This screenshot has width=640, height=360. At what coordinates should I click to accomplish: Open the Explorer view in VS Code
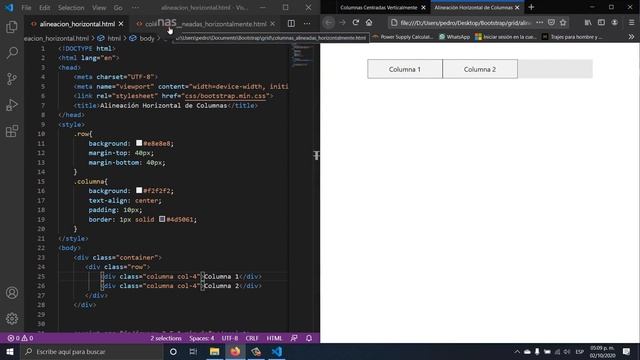click(12, 27)
